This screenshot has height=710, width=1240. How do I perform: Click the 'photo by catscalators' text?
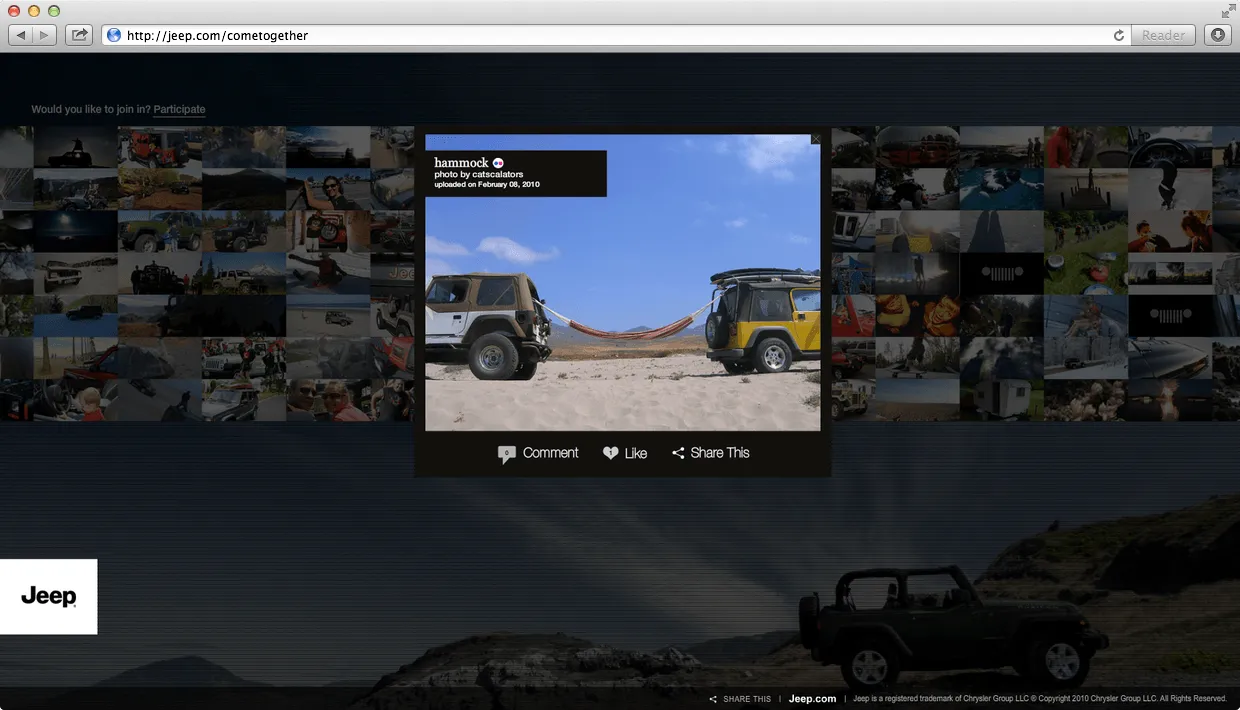click(x=478, y=175)
